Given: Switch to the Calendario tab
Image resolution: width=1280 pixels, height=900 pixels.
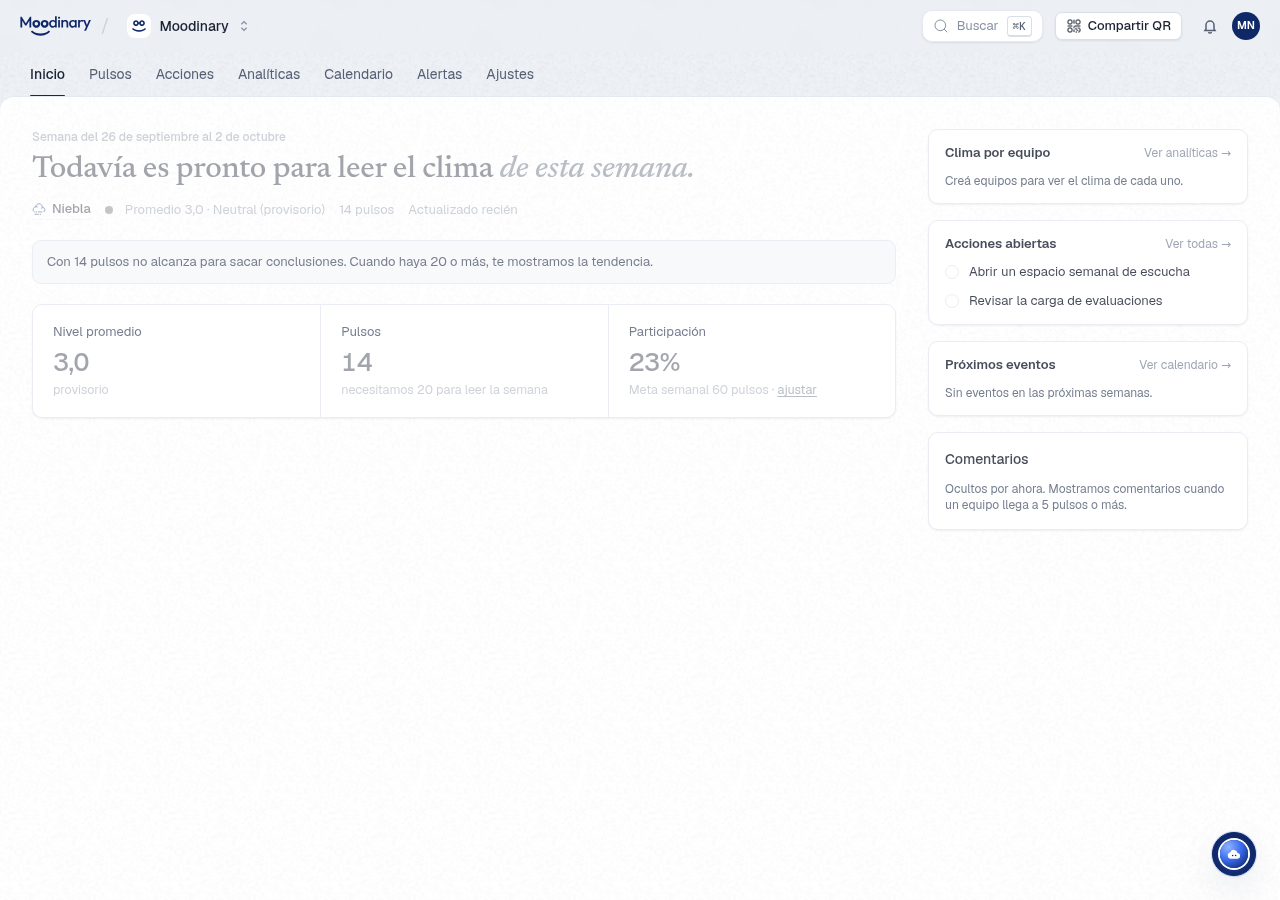Looking at the screenshot, I should click(358, 74).
